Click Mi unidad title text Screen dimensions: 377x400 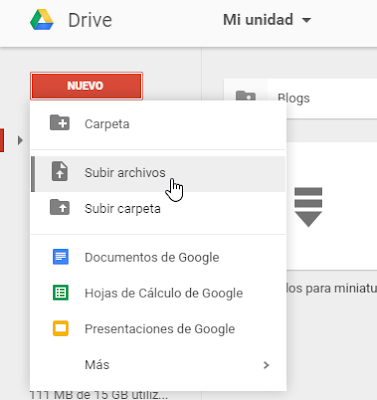[258, 20]
